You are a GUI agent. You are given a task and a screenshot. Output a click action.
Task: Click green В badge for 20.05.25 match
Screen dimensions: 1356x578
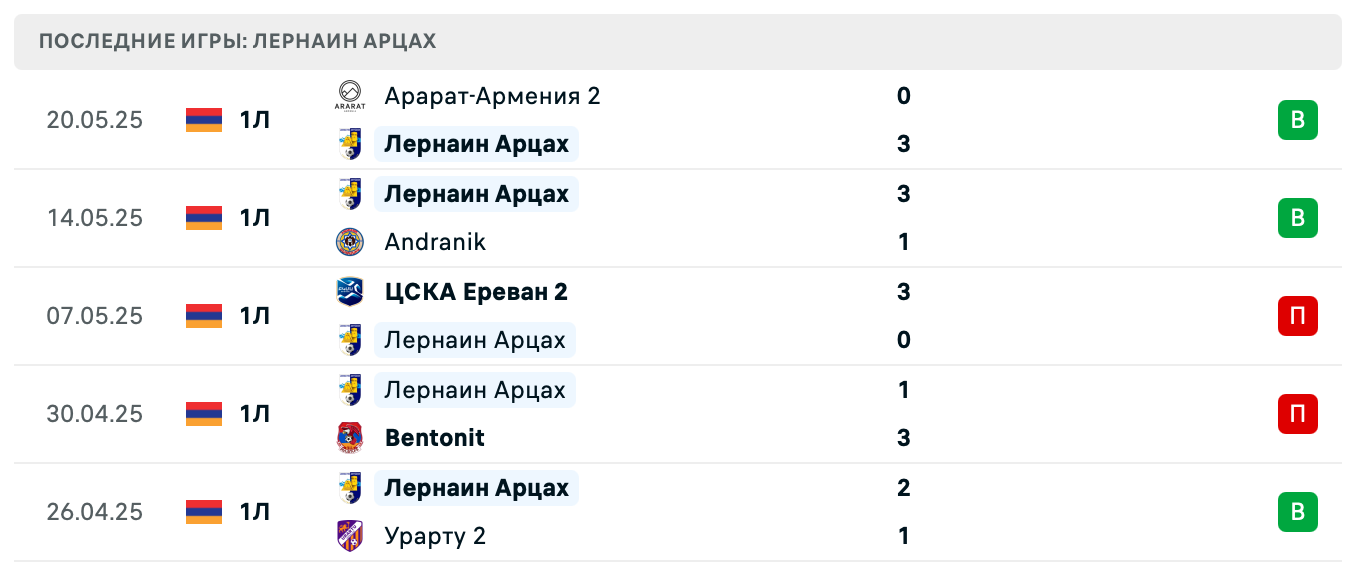(1298, 120)
